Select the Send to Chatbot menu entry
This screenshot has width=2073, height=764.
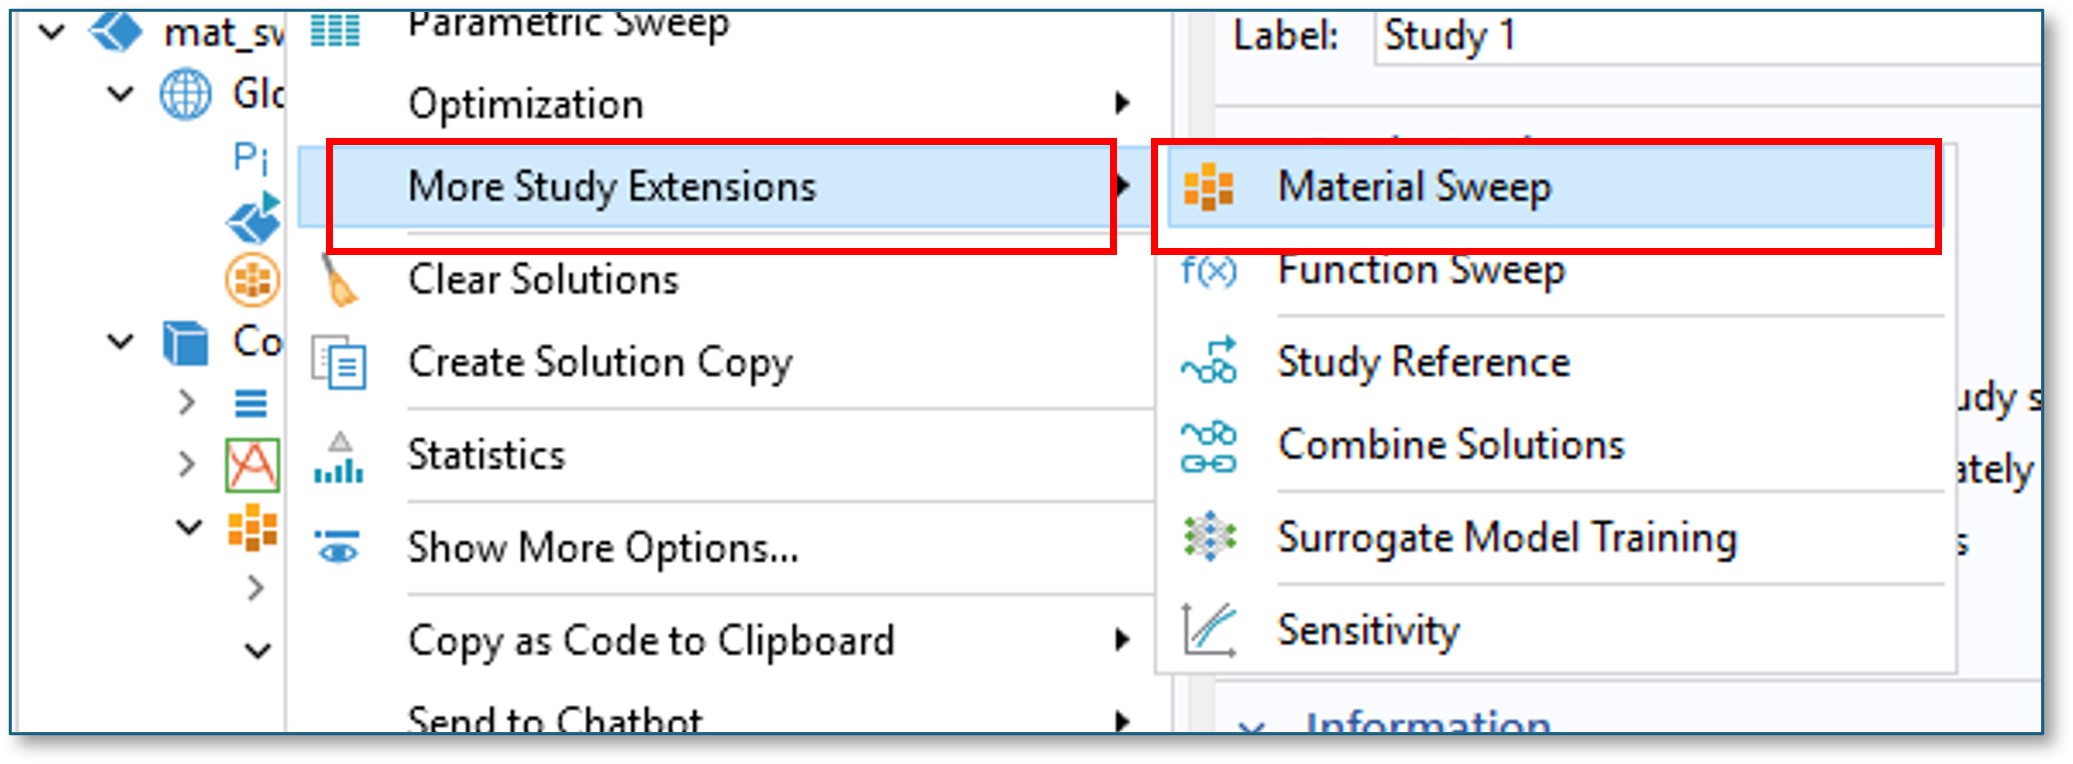tap(555, 719)
